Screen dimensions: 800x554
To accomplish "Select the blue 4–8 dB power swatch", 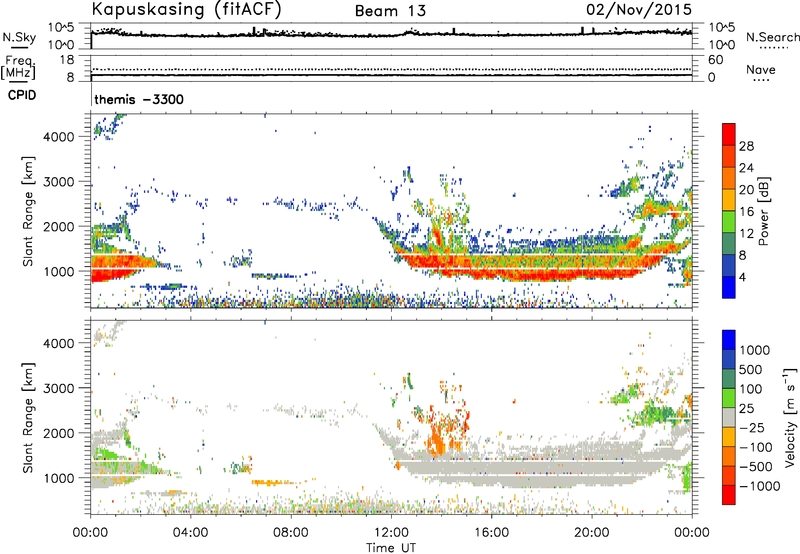I will click(x=729, y=266).
